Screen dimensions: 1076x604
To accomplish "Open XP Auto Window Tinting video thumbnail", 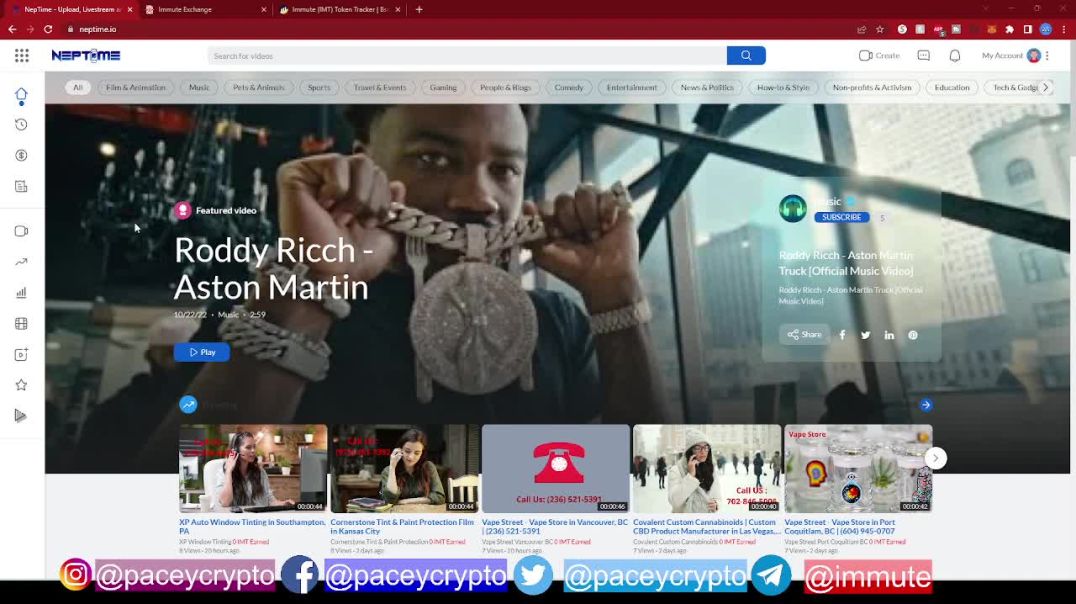I will (x=253, y=468).
